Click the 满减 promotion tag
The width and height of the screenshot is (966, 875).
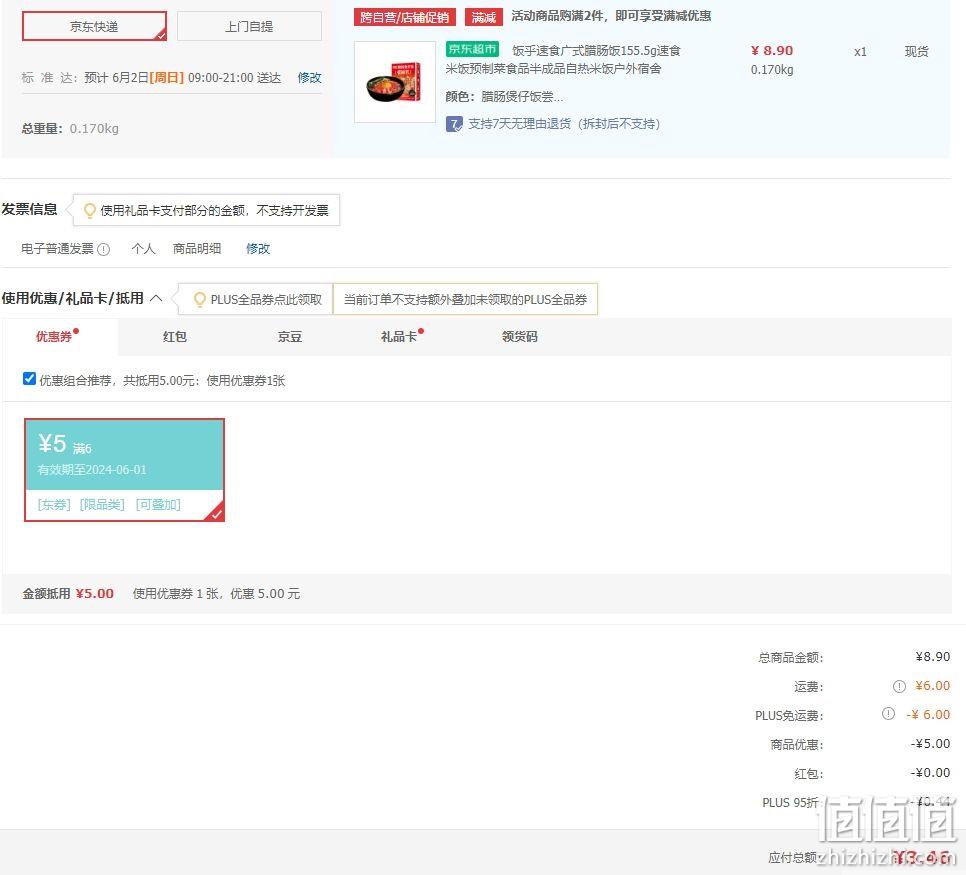coord(484,17)
